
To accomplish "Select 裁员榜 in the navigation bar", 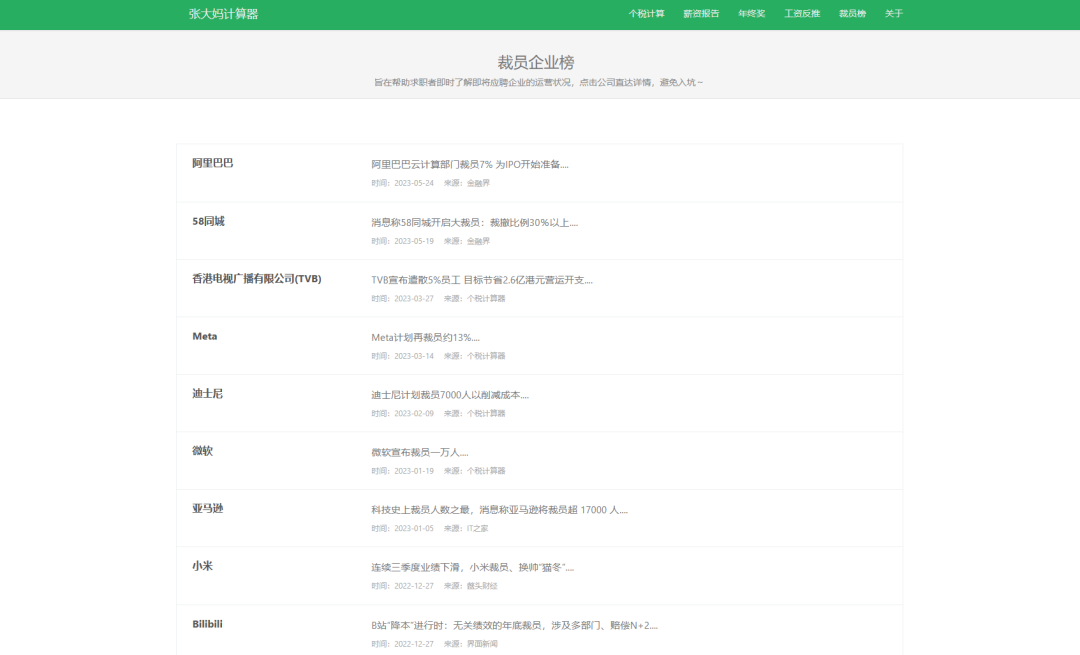I will point(852,14).
